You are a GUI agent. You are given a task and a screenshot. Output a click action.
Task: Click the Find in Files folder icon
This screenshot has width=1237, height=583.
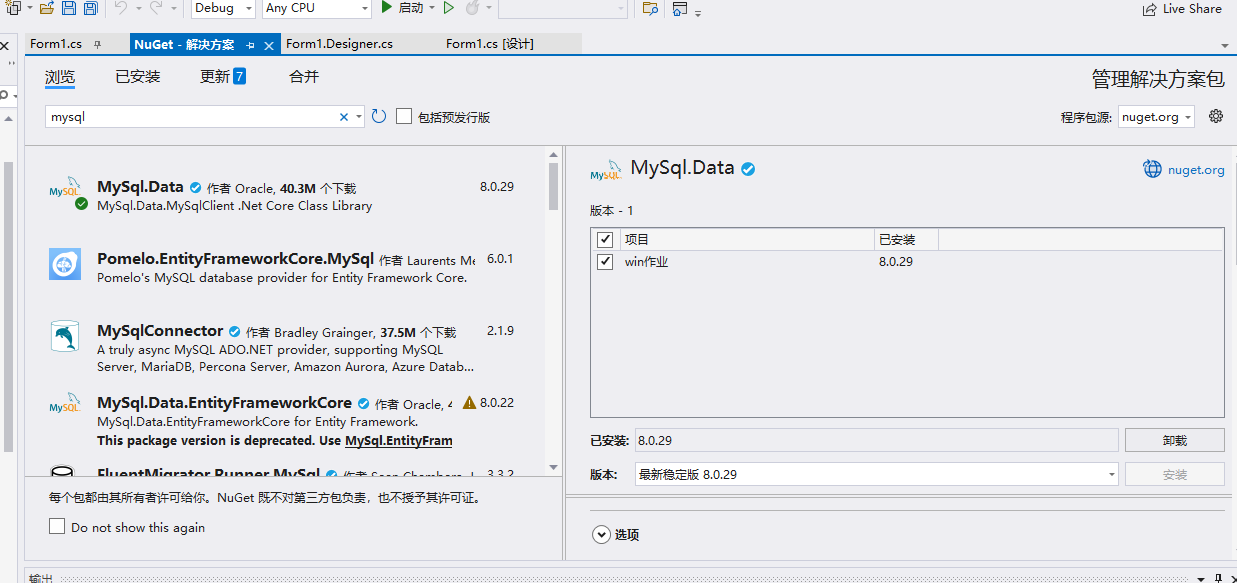650,8
